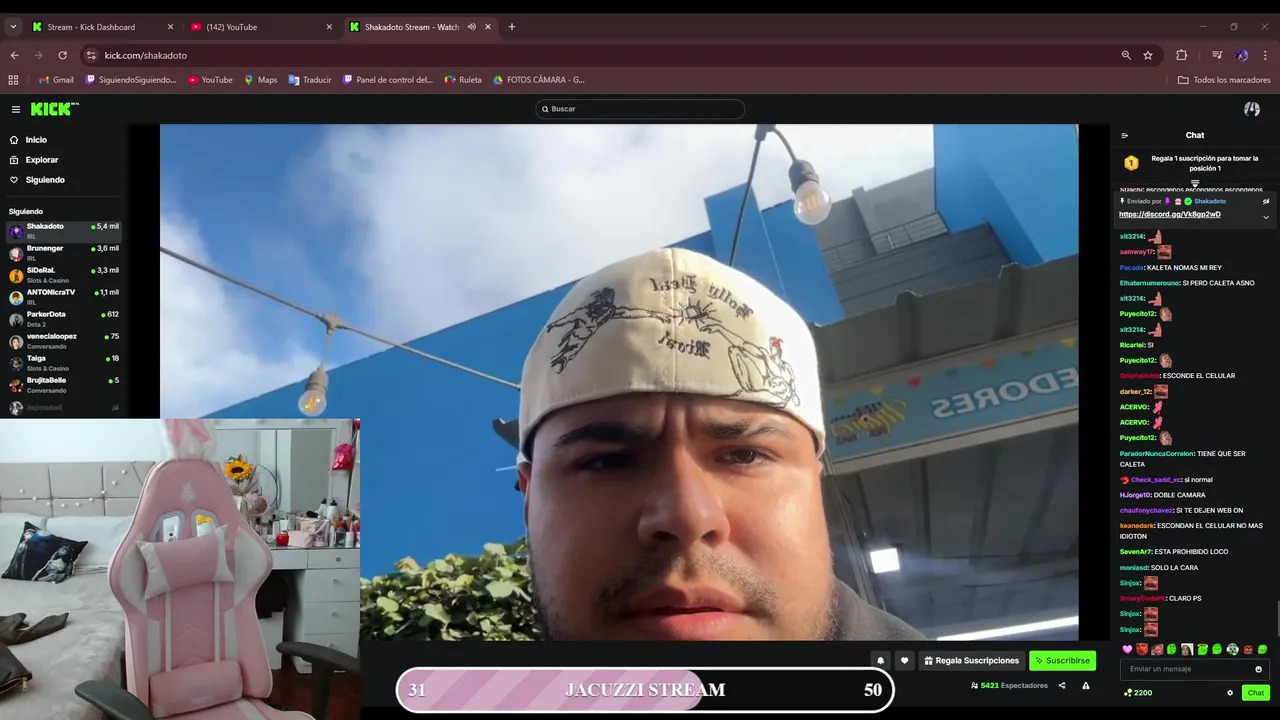View site information icon in address bar
Screen dimensions: 1280x720
pyautogui.click(x=91, y=55)
